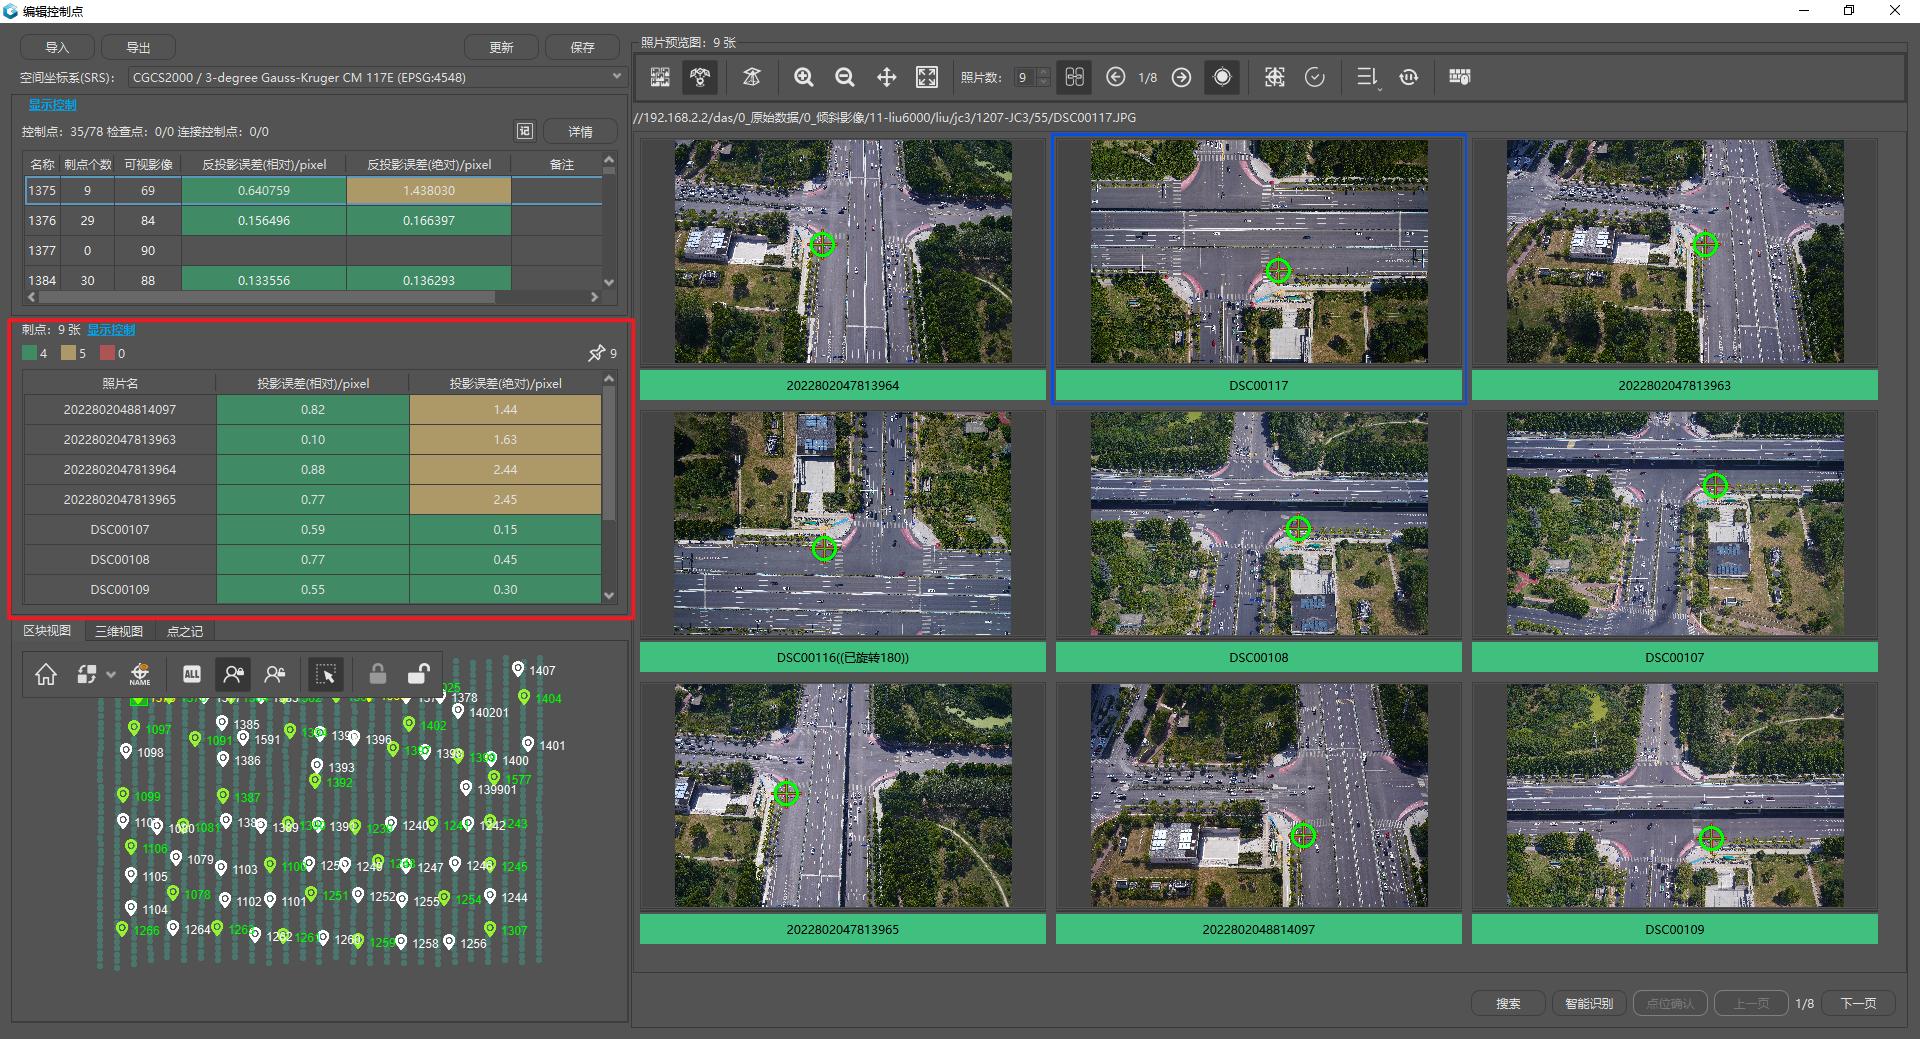1920x1039 pixels.
Task: Click the zoom out magnifier icon
Action: [x=845, y=77]
